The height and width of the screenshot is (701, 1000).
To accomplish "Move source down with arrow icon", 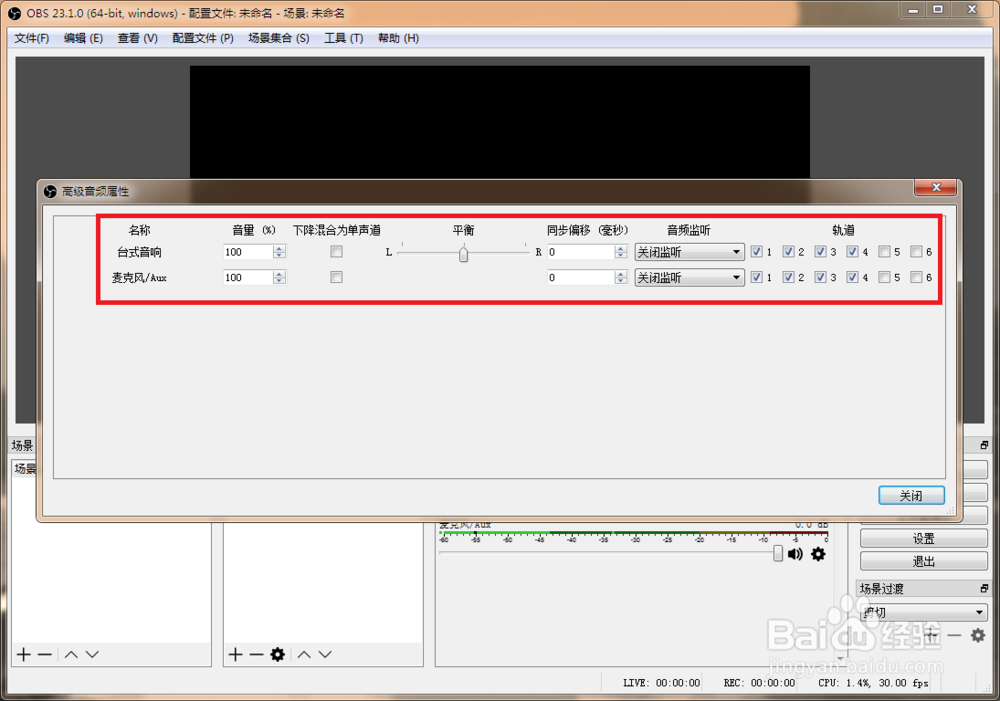I will tap(325, 654).
